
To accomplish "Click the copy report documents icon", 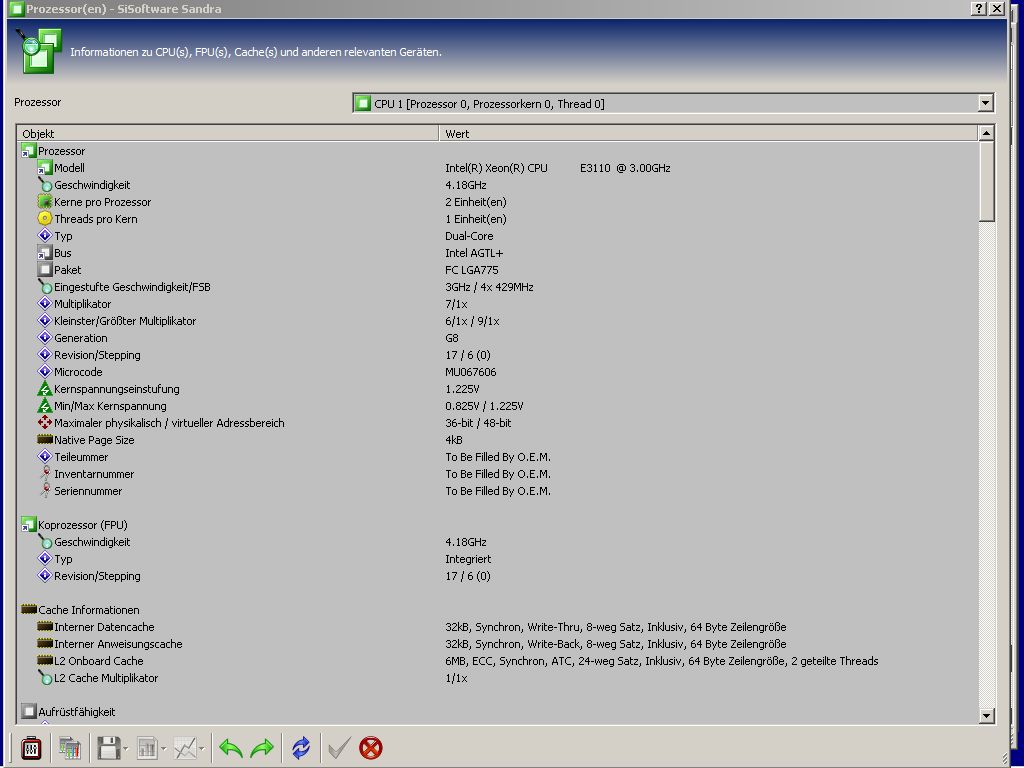I will click(69, 748).
